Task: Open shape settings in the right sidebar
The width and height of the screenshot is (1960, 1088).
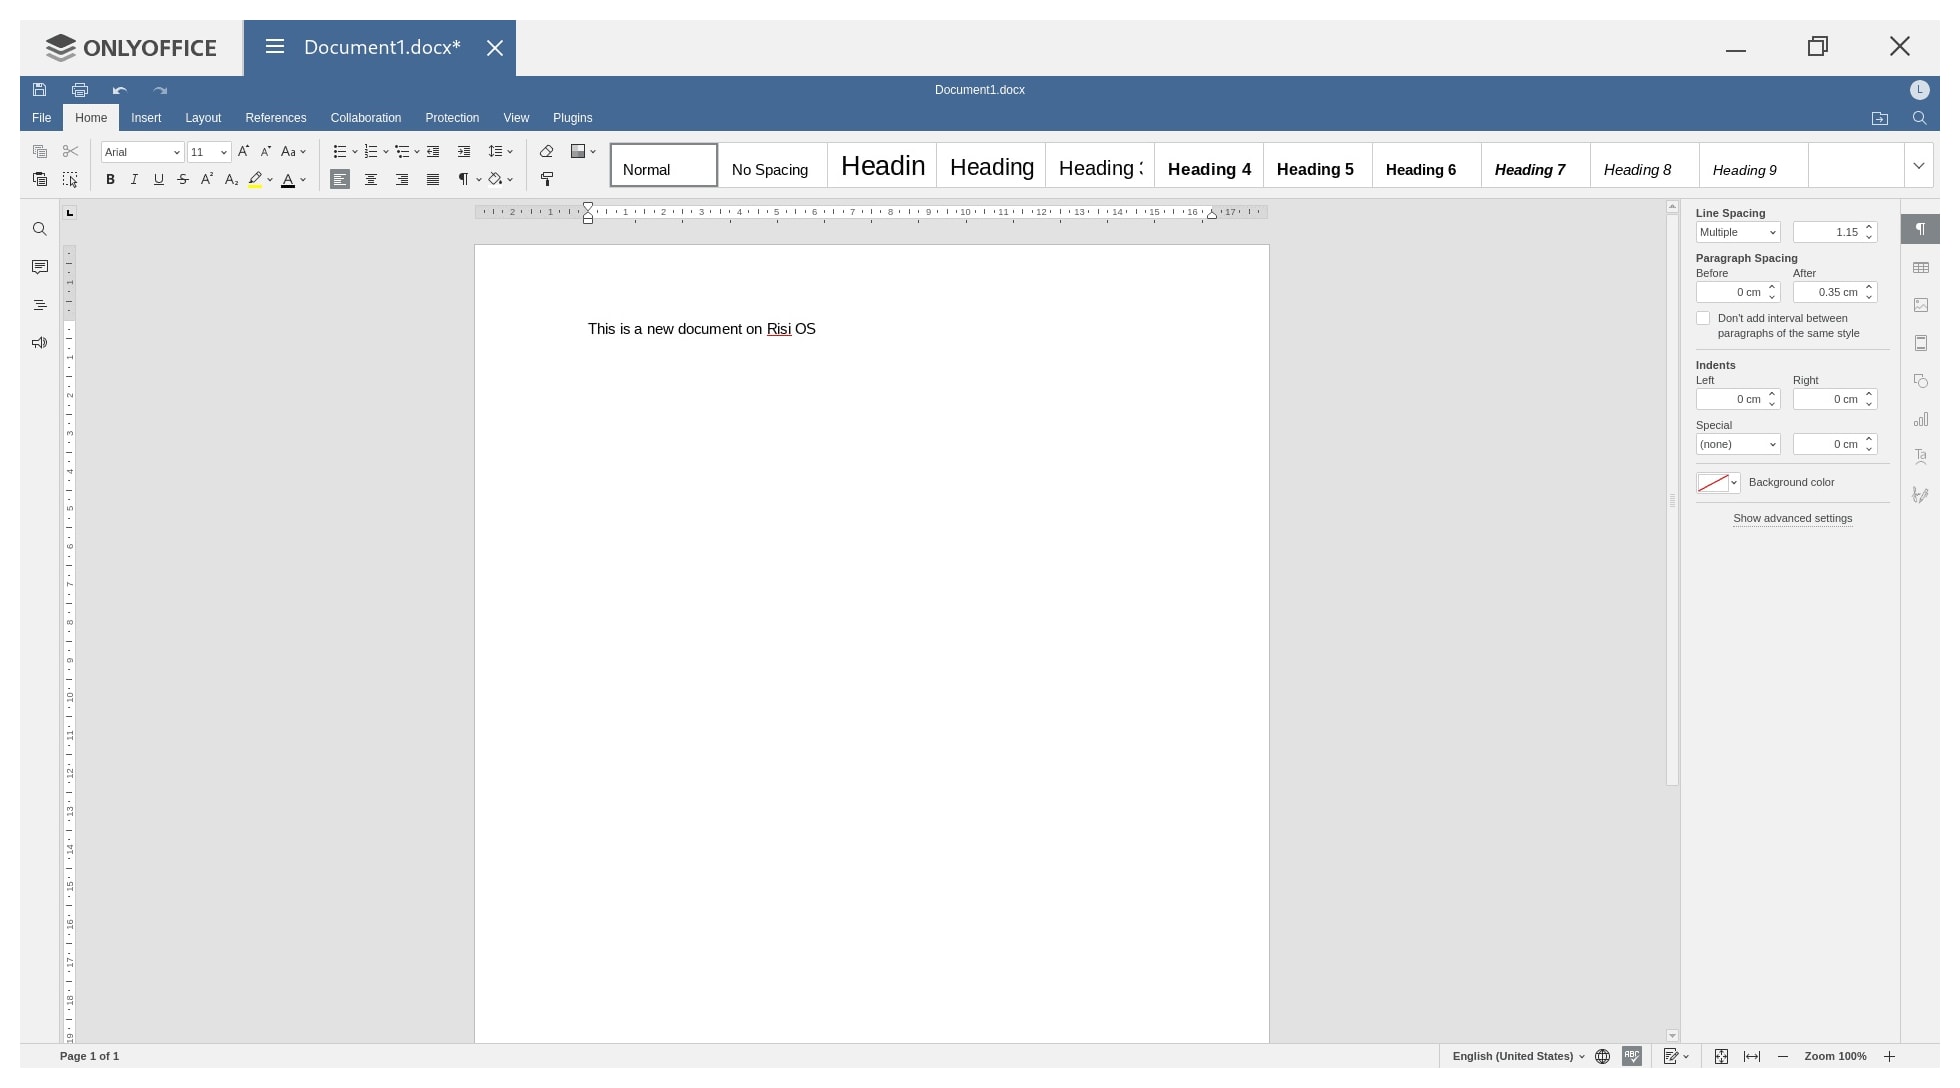Action: (x=1921, y=381)
